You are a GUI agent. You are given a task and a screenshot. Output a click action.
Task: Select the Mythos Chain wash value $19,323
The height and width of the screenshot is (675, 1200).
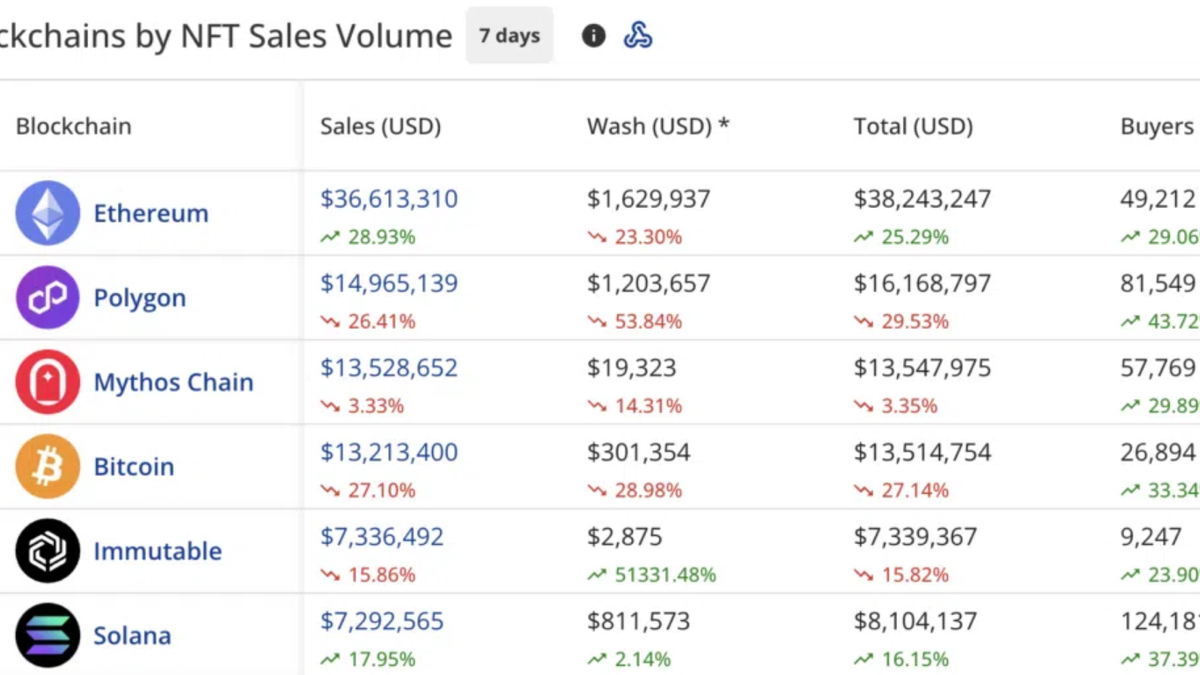pos(632,367)
